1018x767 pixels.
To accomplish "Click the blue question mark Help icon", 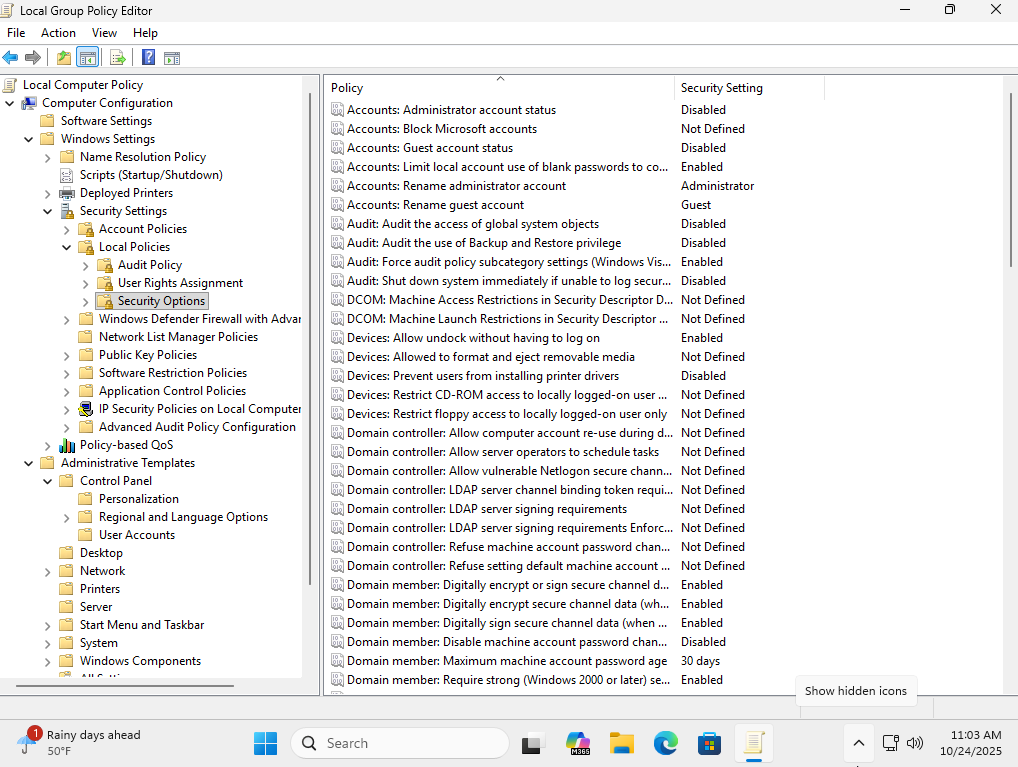I will (x=148, y=57).
